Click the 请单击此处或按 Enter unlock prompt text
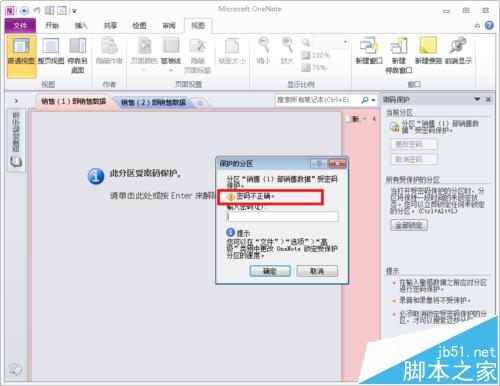Image resolution: width=500 pixels, height=386 pixels. point(163,195)
